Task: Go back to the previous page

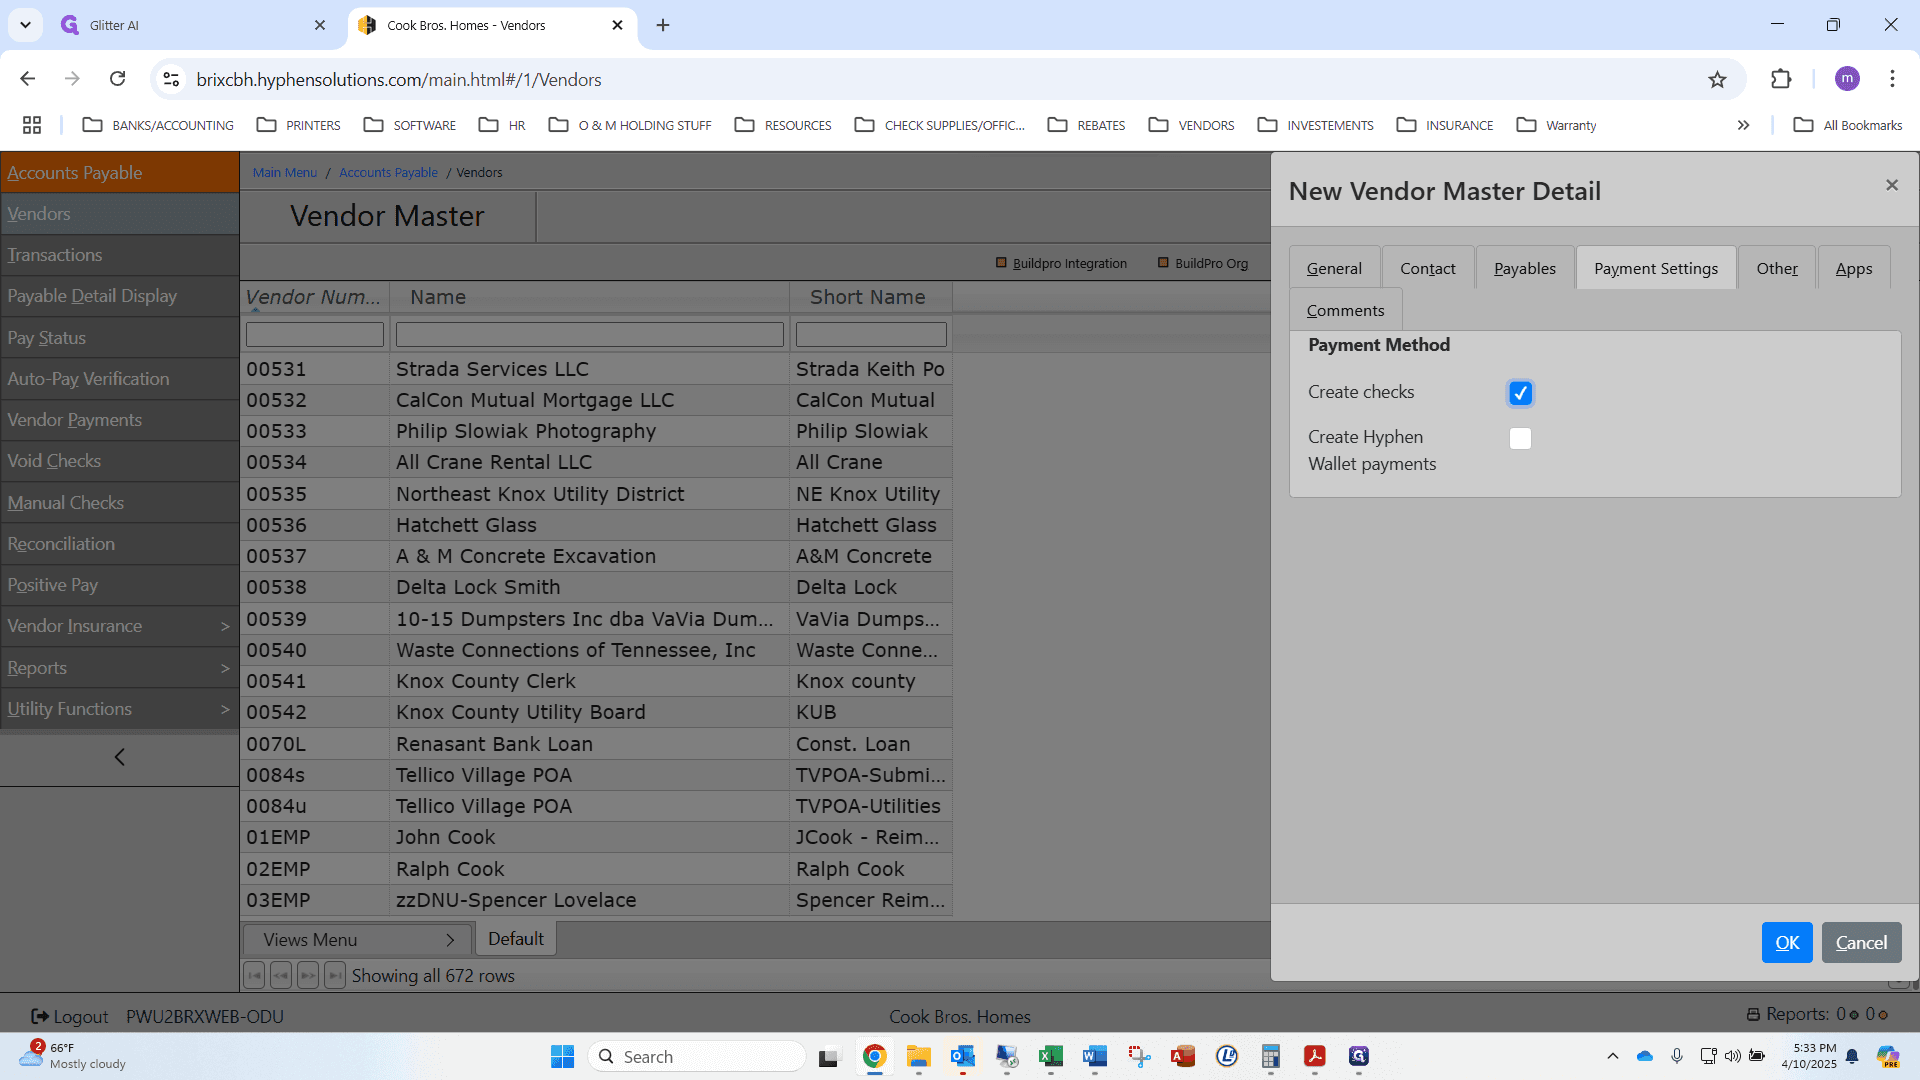Action: point(28,79)
